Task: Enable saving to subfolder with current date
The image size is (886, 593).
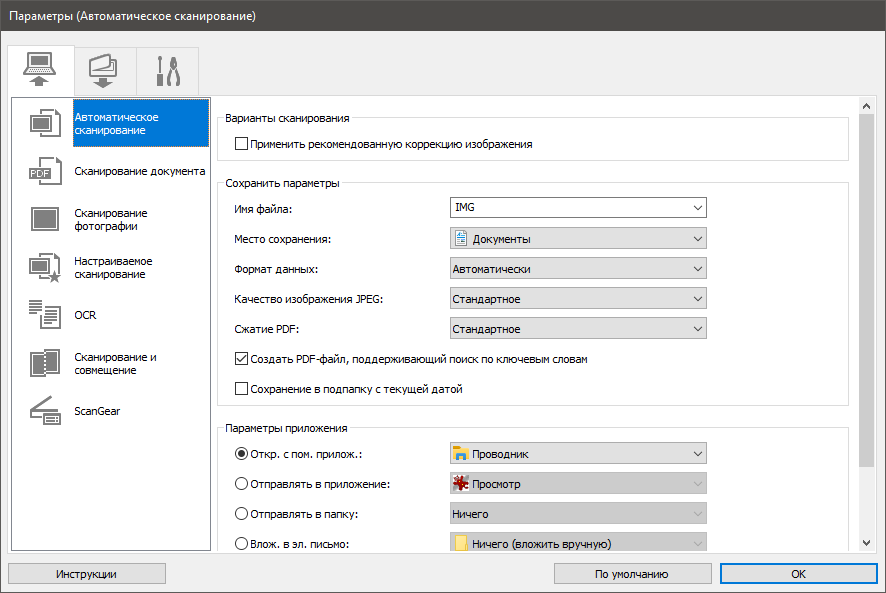Action: point(241,389)
